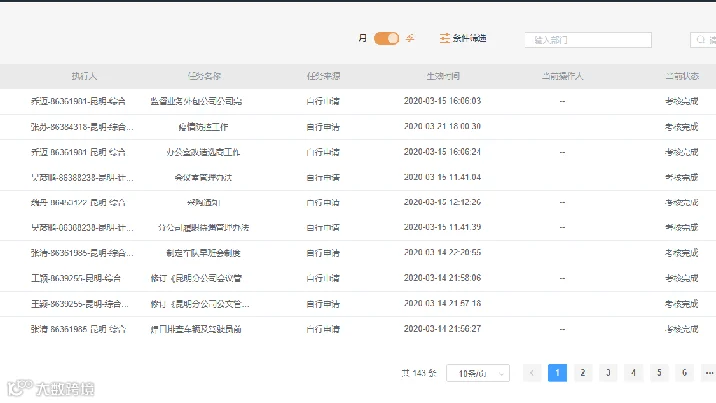This screenshot has width=716, height=403.
Task: Click the search magnifier icon
Action: 700,40
